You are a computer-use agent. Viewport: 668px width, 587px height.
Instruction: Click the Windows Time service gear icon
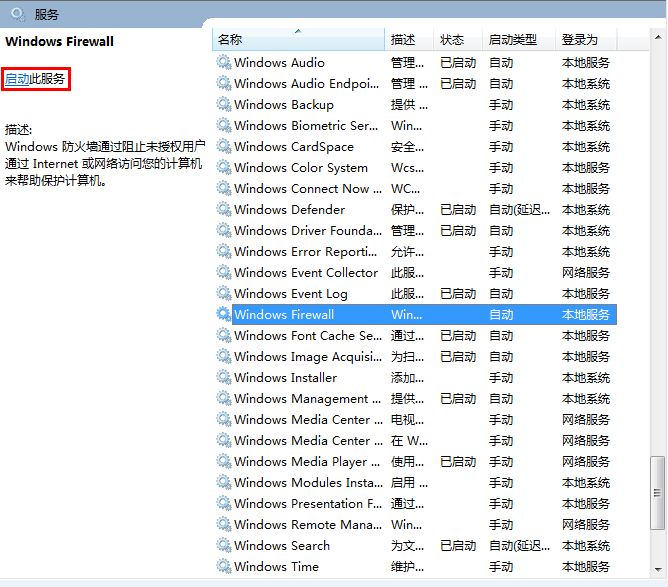point(223,566)
